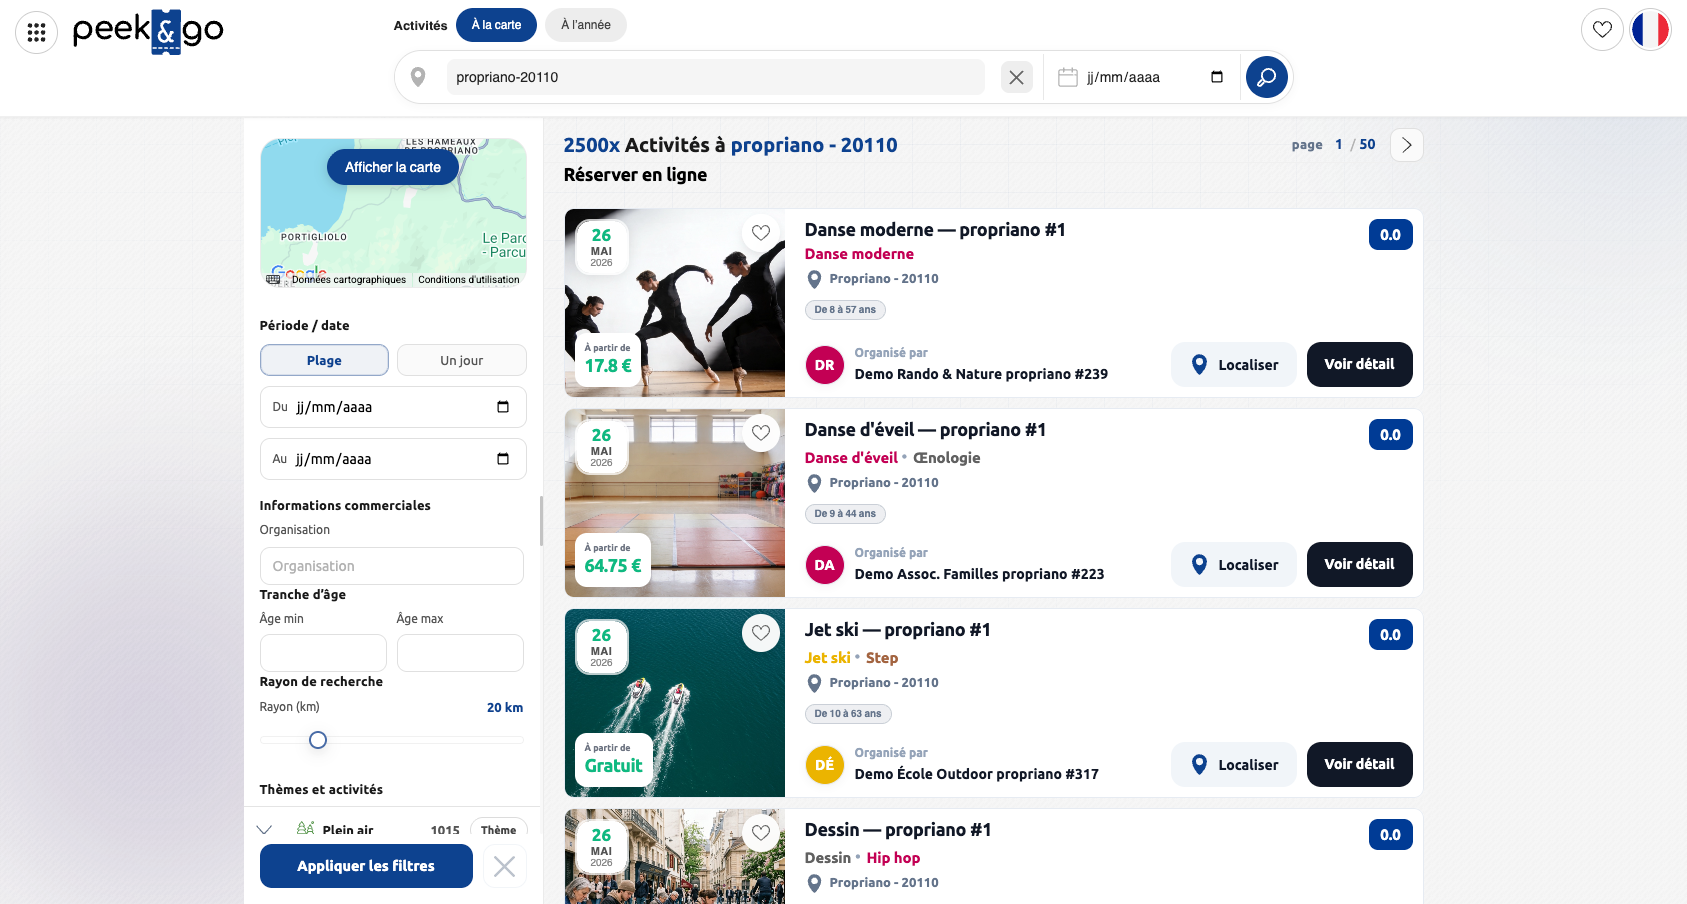Open Dessin — propriano #1 title

coord(898,830)
